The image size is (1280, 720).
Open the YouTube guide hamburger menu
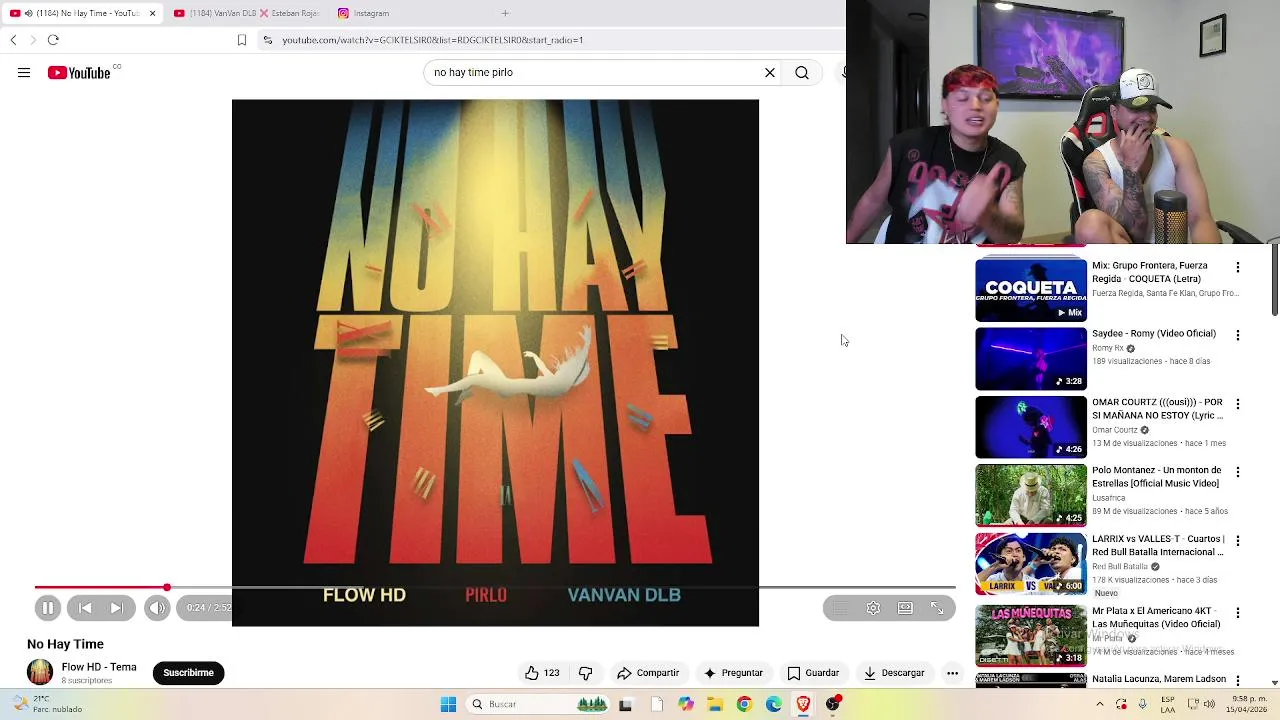click(x=24, y=73)
